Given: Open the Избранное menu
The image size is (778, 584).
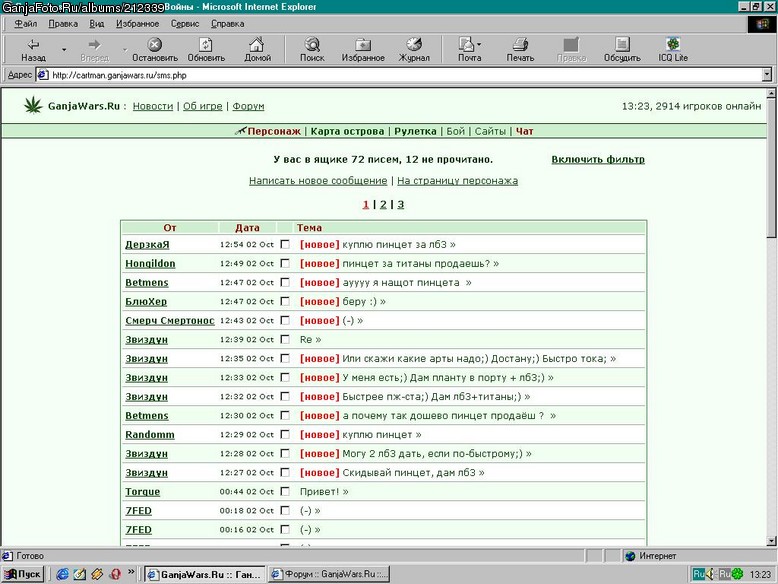Looking at the screenshot, I should click(137, 24).
